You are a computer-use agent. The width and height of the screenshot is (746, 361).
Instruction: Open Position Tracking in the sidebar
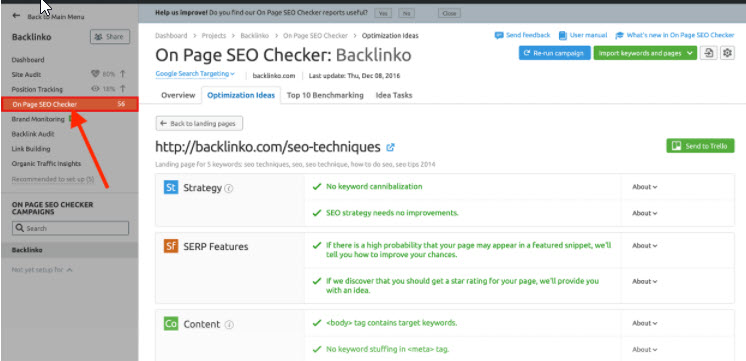click(37, 89)
